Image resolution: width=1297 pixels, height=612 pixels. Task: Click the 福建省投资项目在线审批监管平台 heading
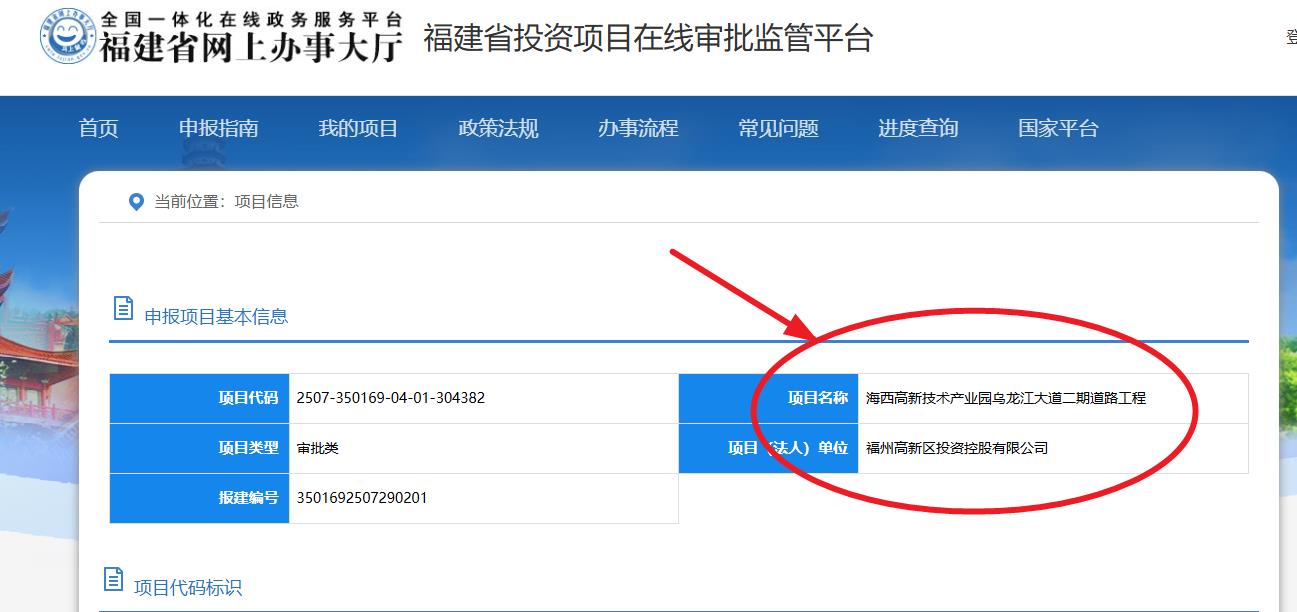[648, 38]
